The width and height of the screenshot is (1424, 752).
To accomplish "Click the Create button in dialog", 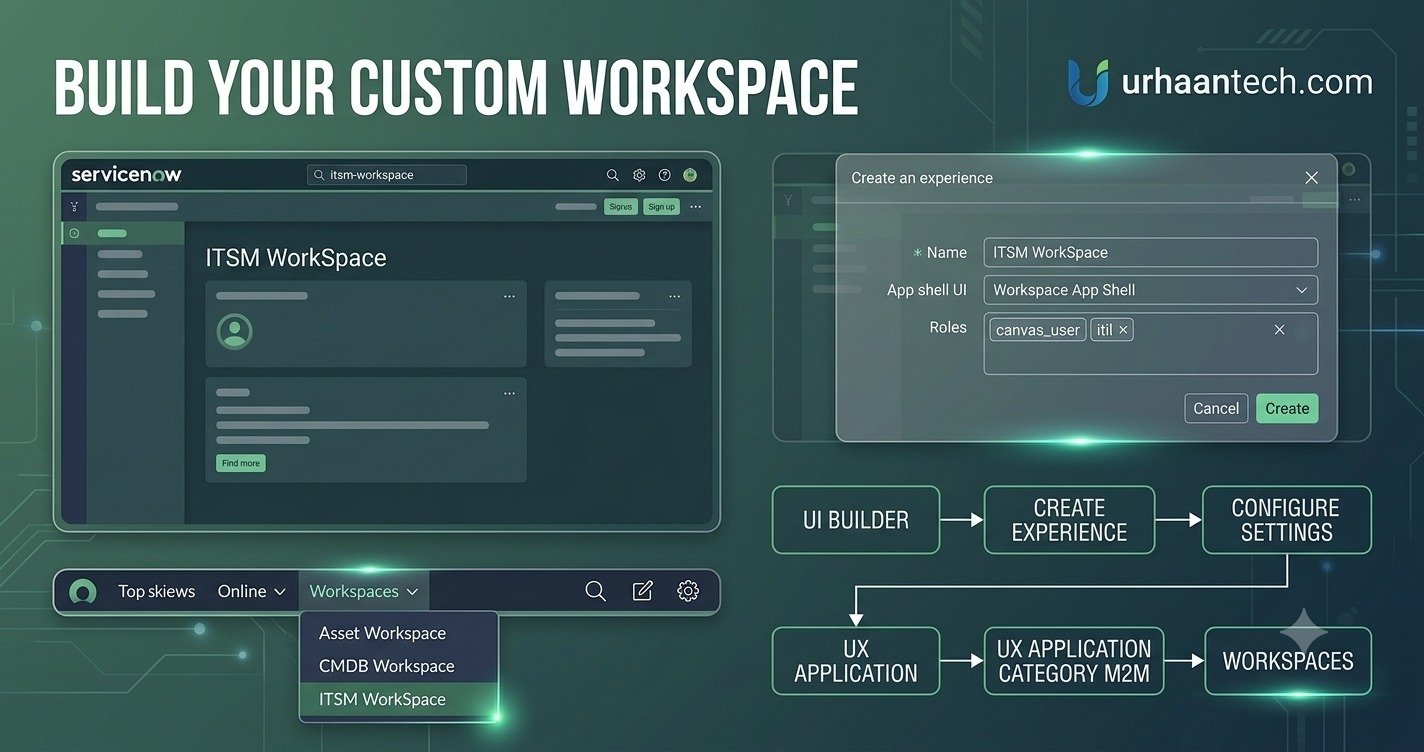I will 1287,408.
